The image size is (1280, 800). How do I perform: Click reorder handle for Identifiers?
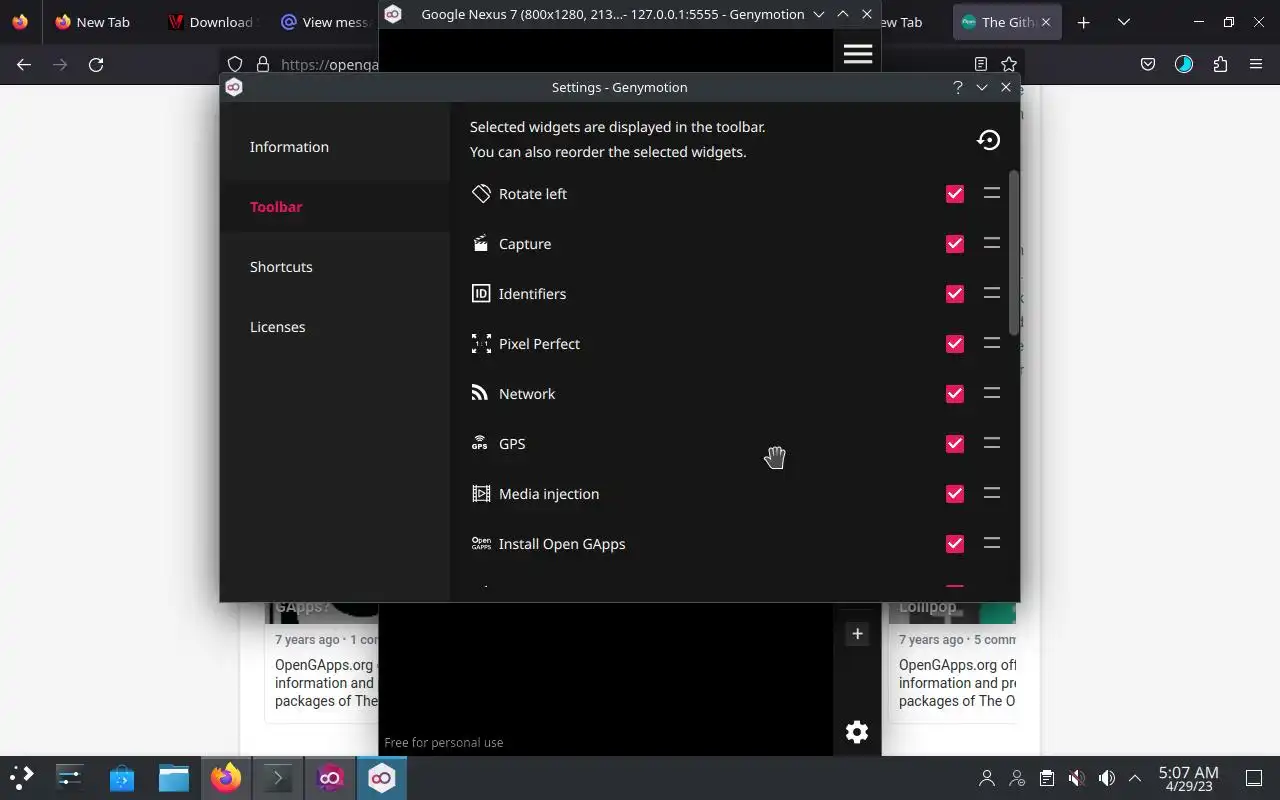(992, 293)
